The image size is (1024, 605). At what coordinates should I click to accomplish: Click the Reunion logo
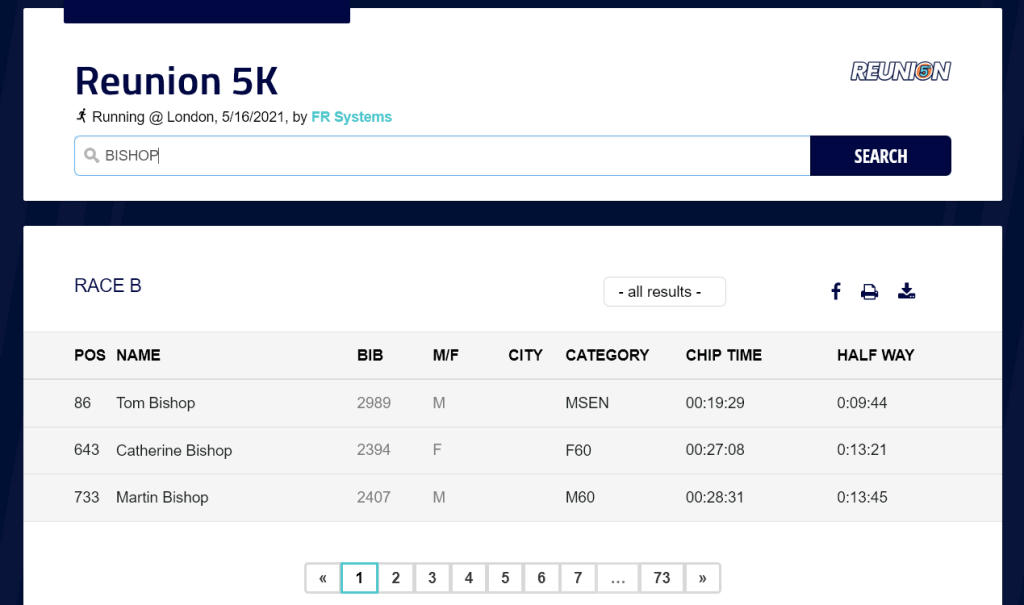(900, 71)
